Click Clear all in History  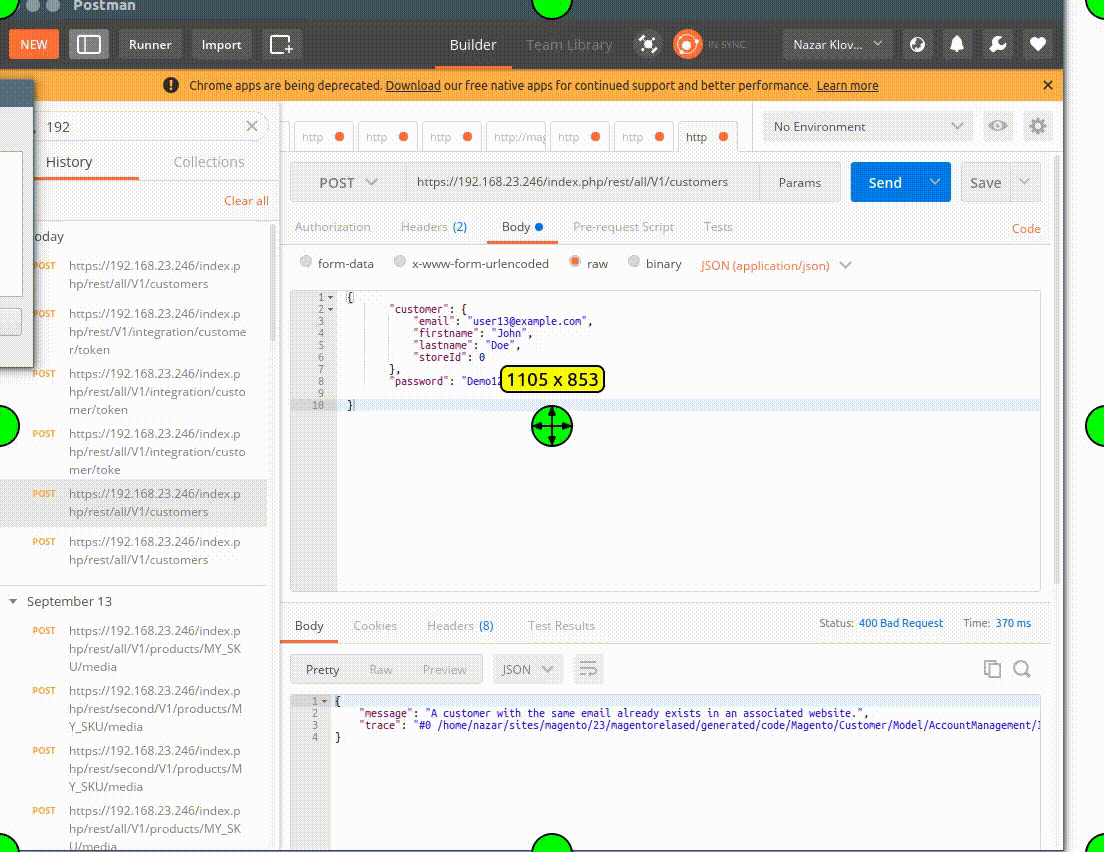[246, 200]
